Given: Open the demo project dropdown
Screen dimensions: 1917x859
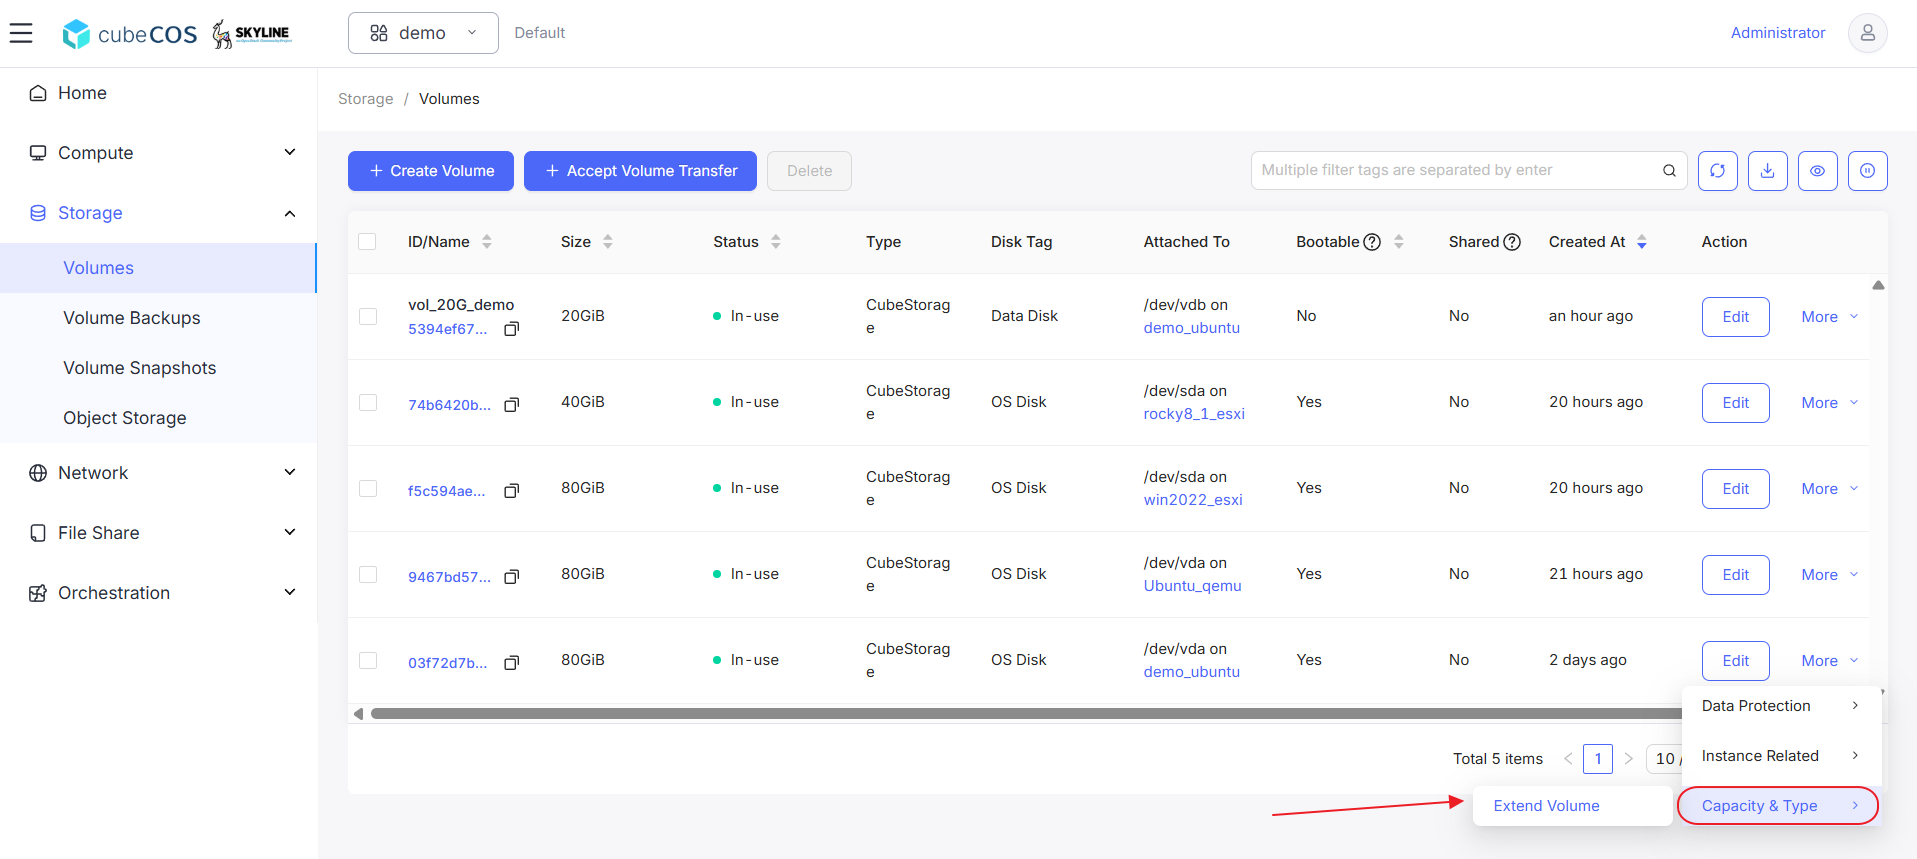Looking at the screenshot, I should click(423, 33).
